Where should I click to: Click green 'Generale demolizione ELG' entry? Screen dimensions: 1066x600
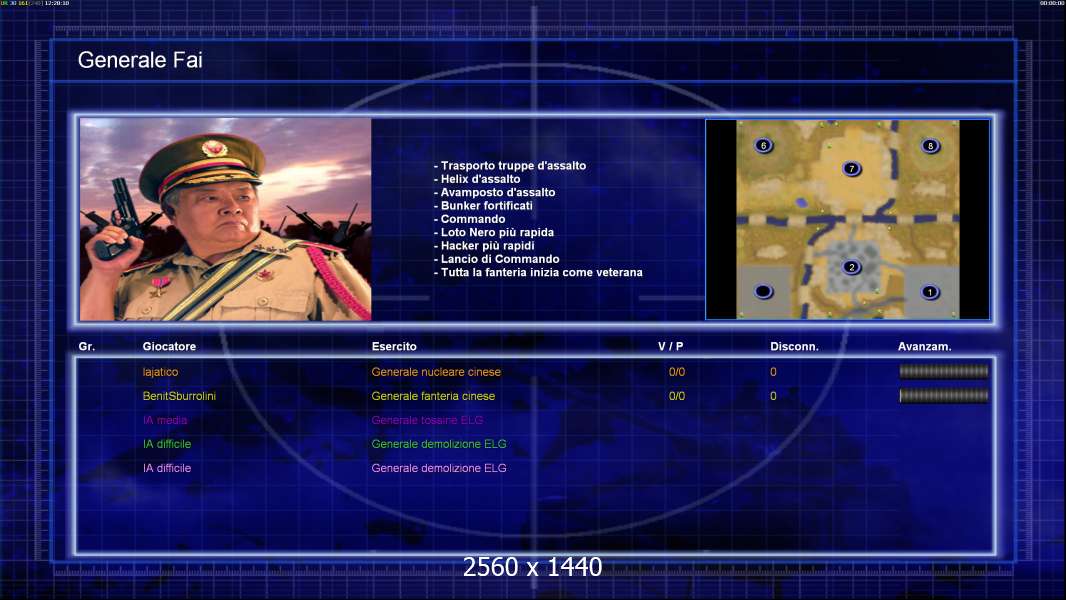pos(439,444)
